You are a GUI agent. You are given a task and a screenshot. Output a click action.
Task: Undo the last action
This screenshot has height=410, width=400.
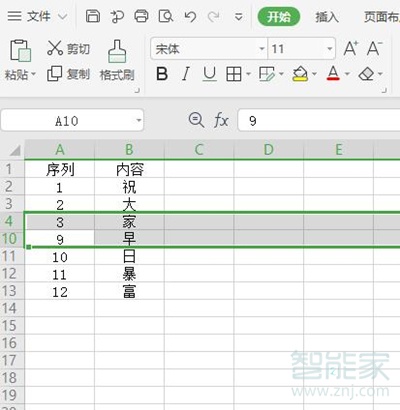pos(190,16)
